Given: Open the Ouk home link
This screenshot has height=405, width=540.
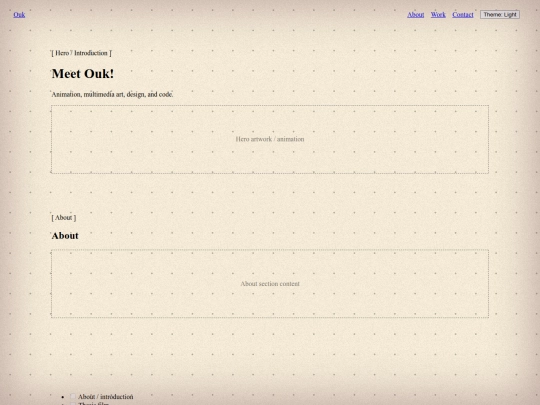Looking at the screenshot, I should click(x=19, y=14).
